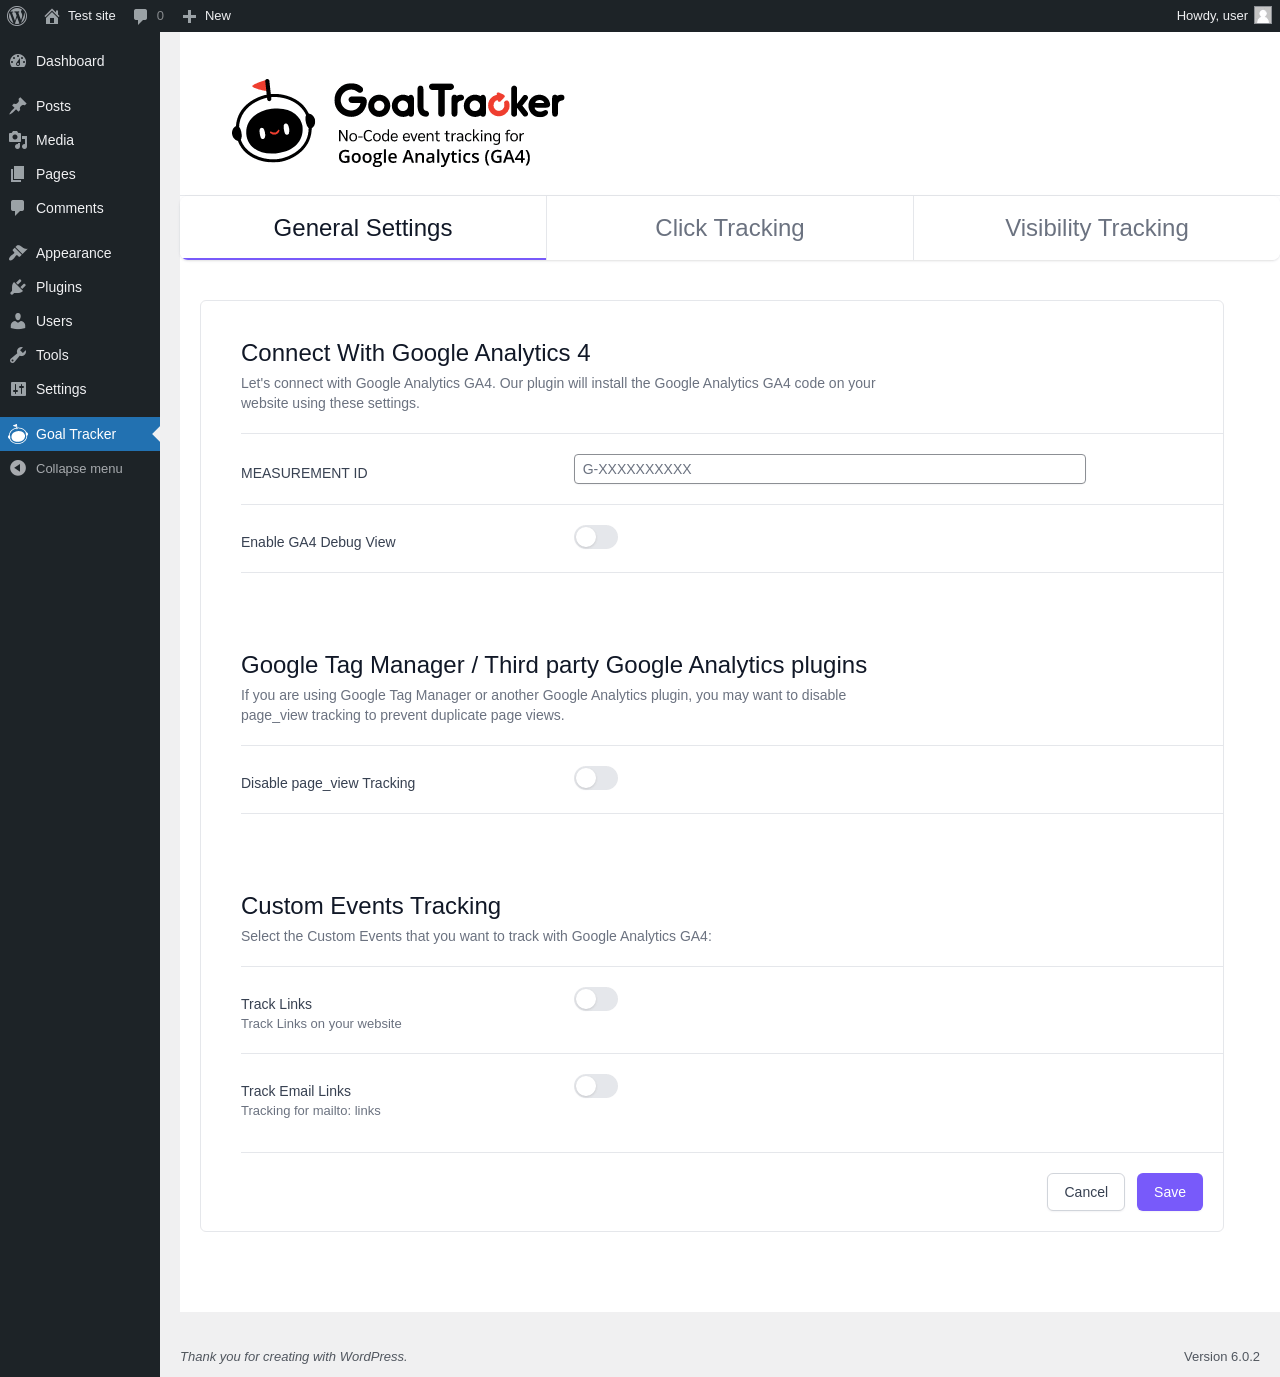Click the Pages icon in sidebar
Screen dimensions: 1280x1377
[x=18, y=174]
